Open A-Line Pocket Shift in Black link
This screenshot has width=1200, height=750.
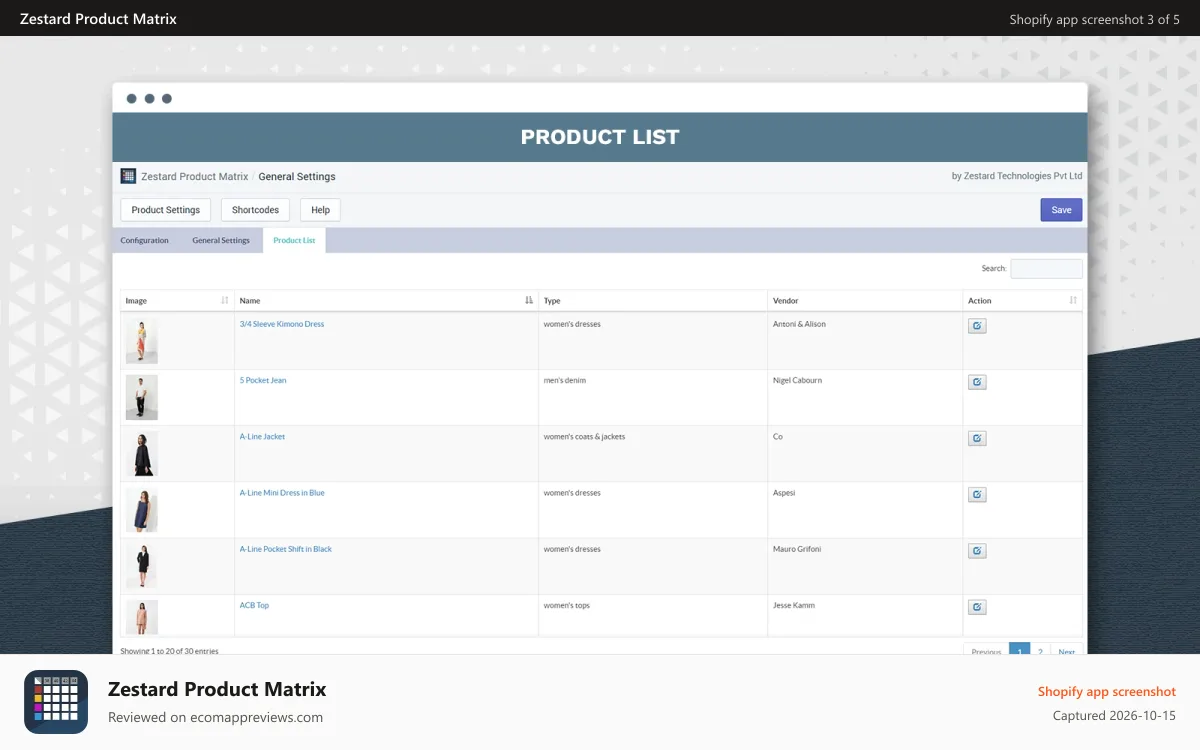point(286,548)
